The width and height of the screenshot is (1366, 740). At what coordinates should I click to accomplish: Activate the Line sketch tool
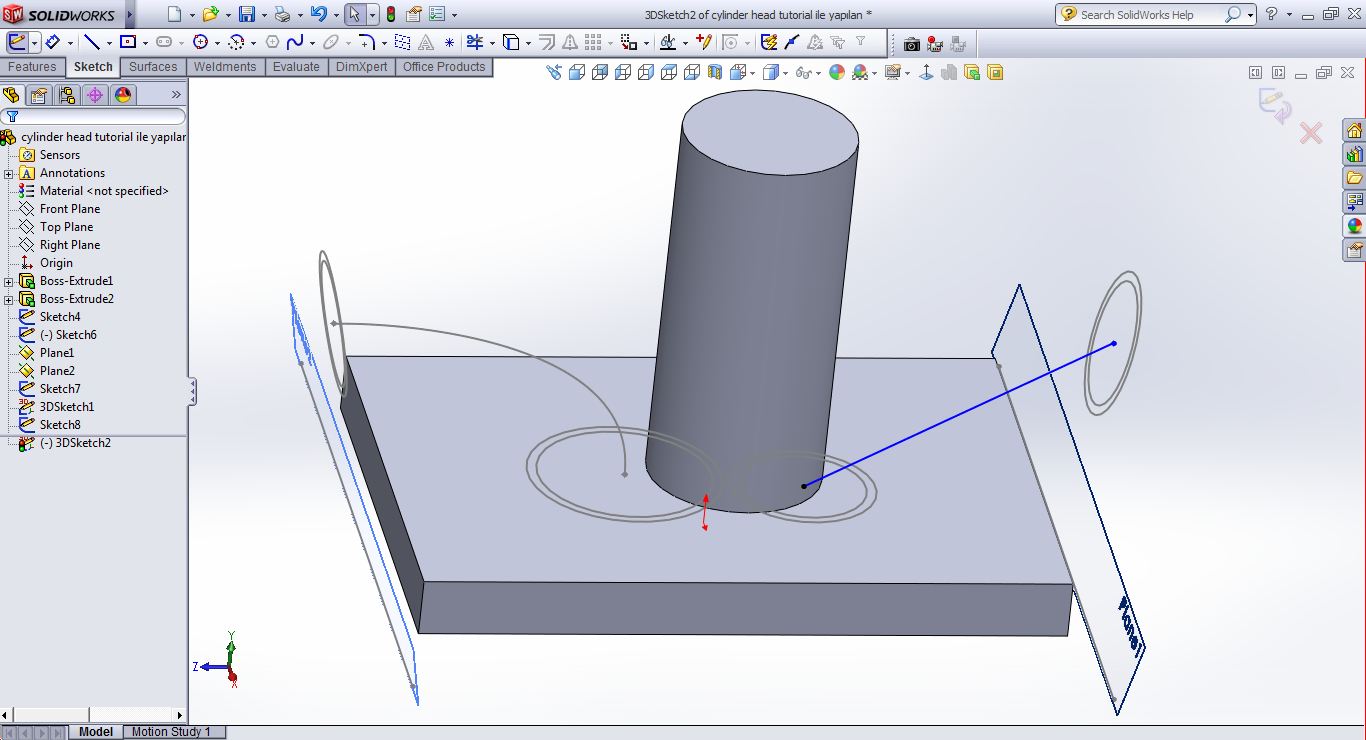click(x=91, y=42)
